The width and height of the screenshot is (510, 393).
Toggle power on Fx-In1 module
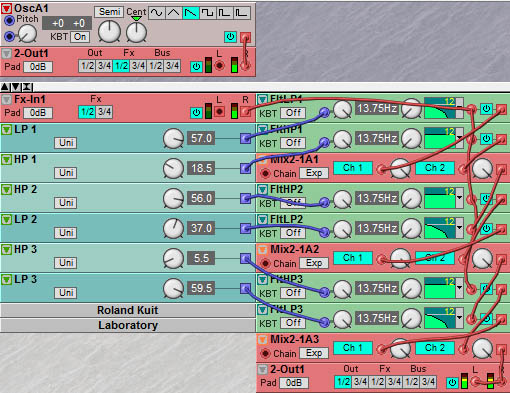[196, 113]
